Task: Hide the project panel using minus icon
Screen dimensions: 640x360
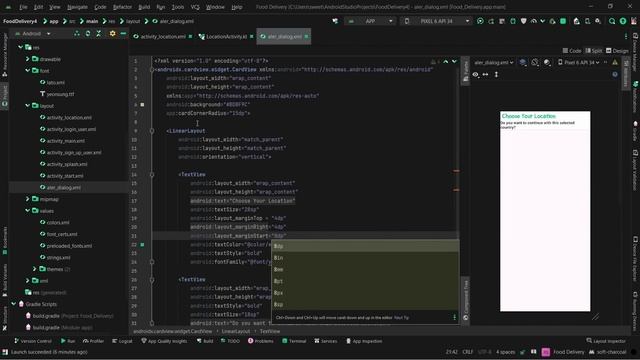Action: point(123,33)
